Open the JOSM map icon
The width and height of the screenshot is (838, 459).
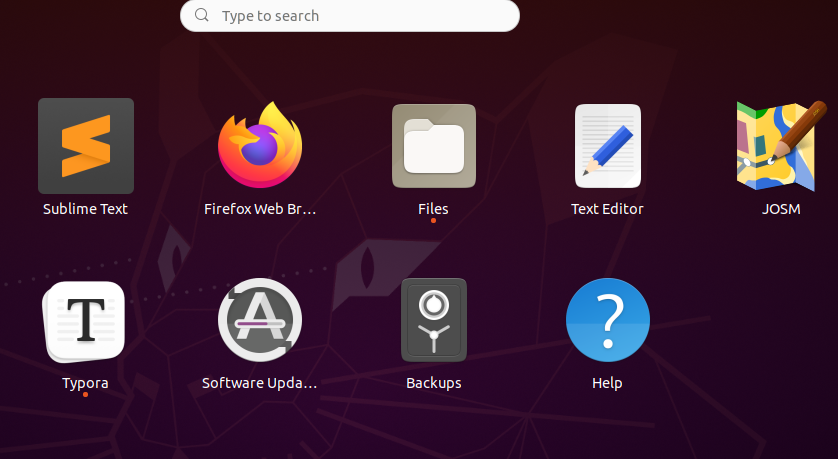781,145
